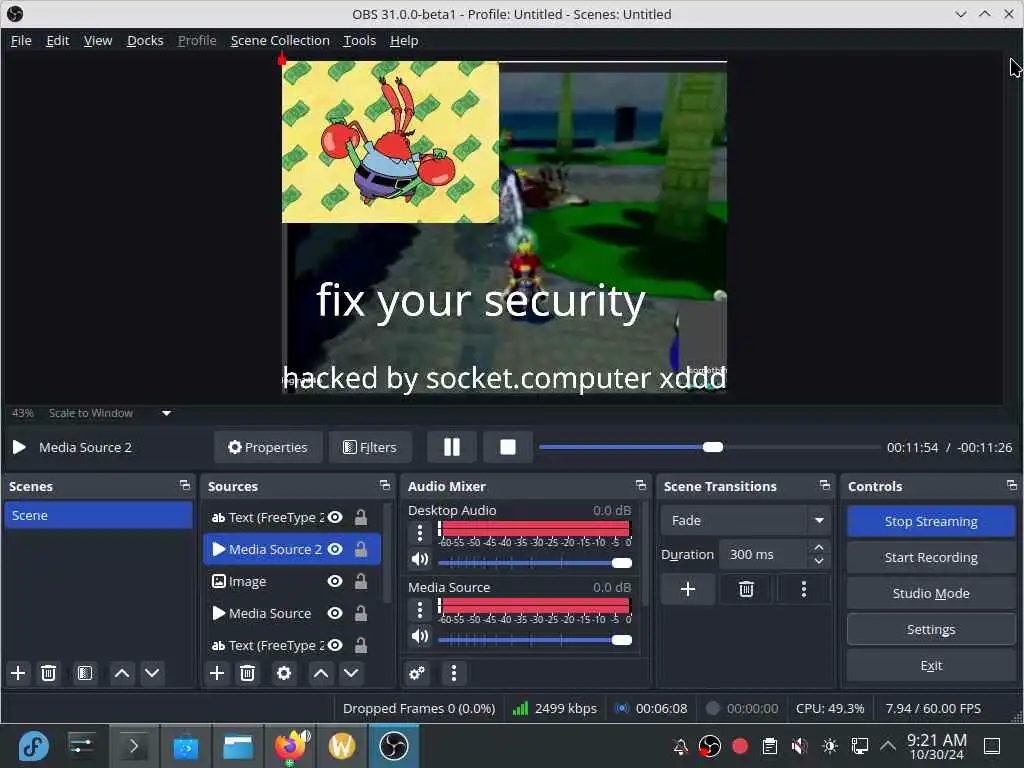Open the Tools menu
Image resolution: width=1024 pixels, height=768 pixels.
tap(360, 40)
